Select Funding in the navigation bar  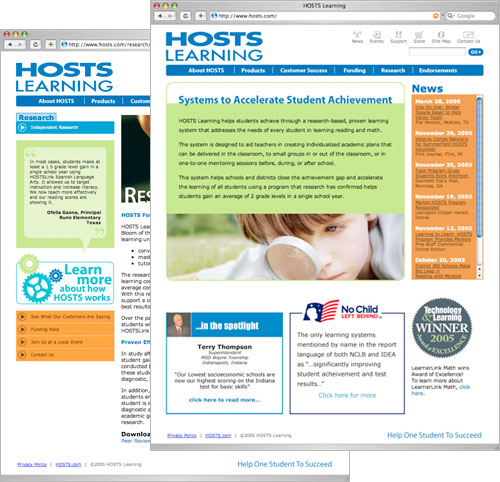[x=354, y=70]
